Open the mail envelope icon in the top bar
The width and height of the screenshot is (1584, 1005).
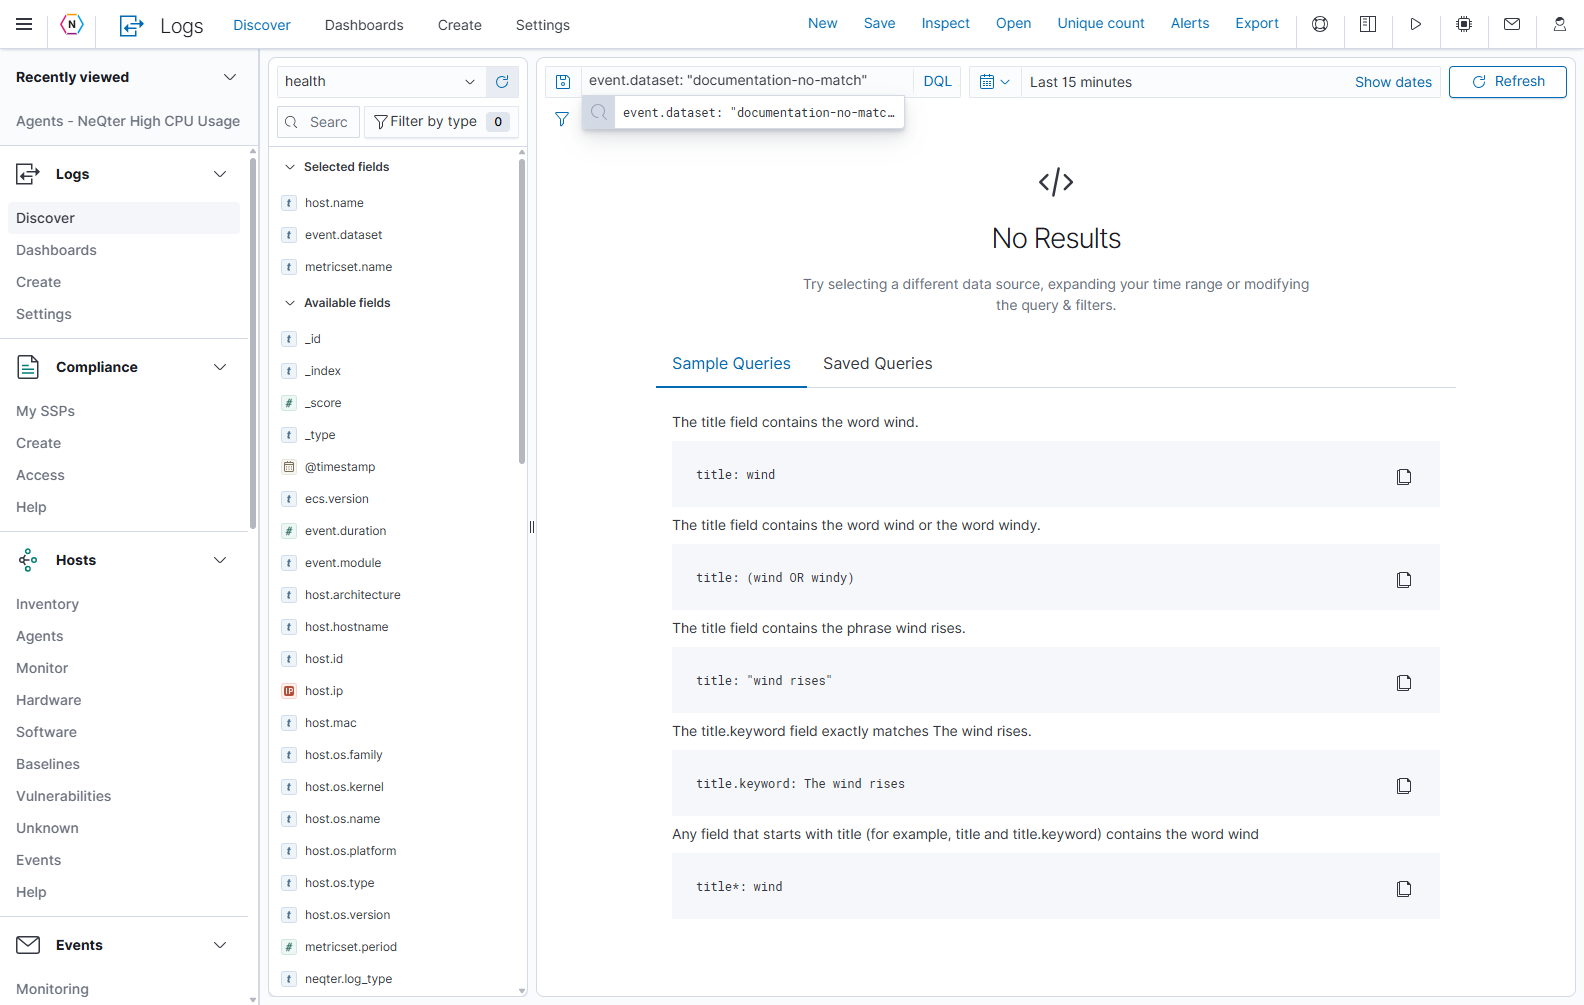coord(1512,24)
